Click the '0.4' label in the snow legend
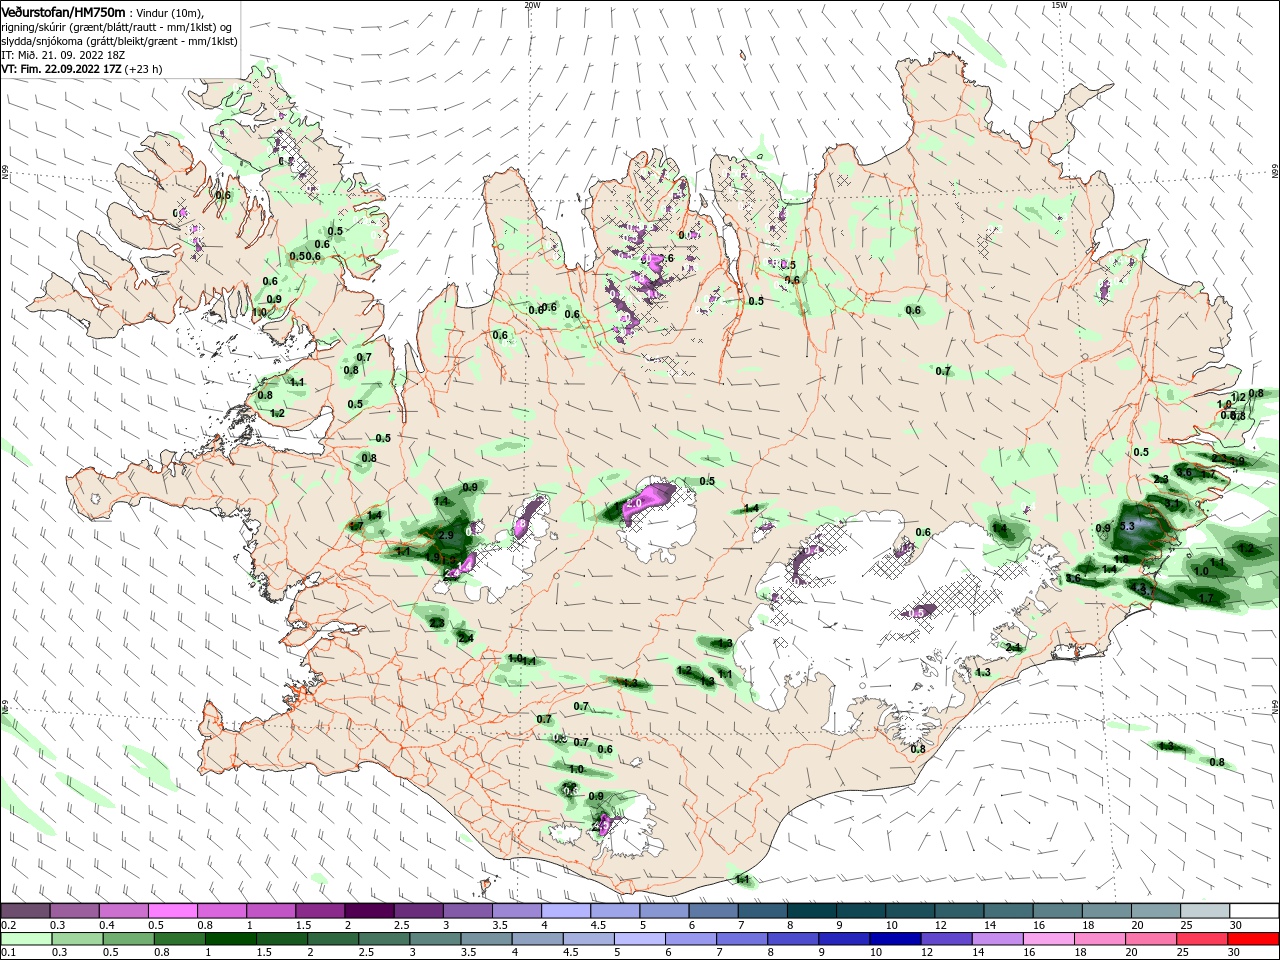Viewport: 1280px width, 960px height. tap(107, 926)
